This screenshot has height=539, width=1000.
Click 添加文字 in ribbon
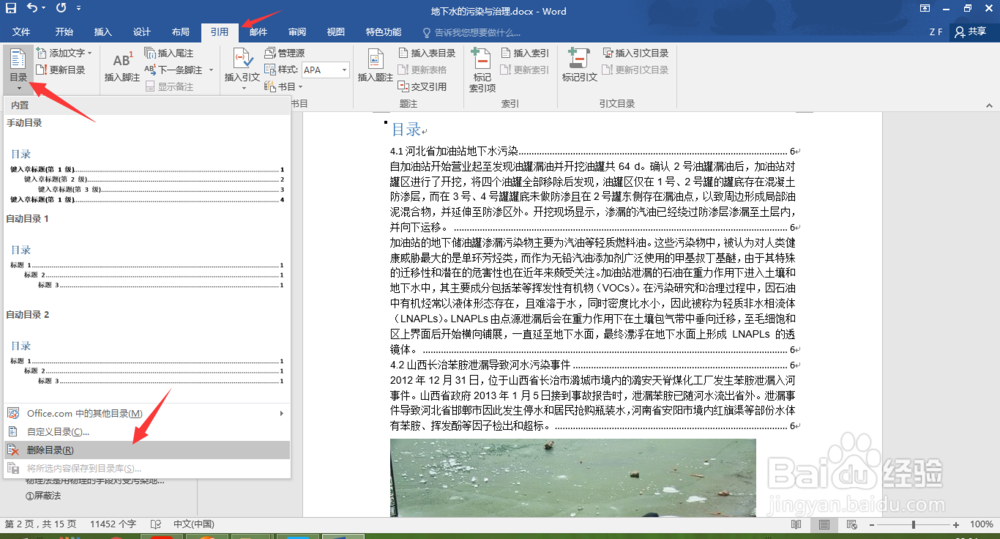(64, 53)
